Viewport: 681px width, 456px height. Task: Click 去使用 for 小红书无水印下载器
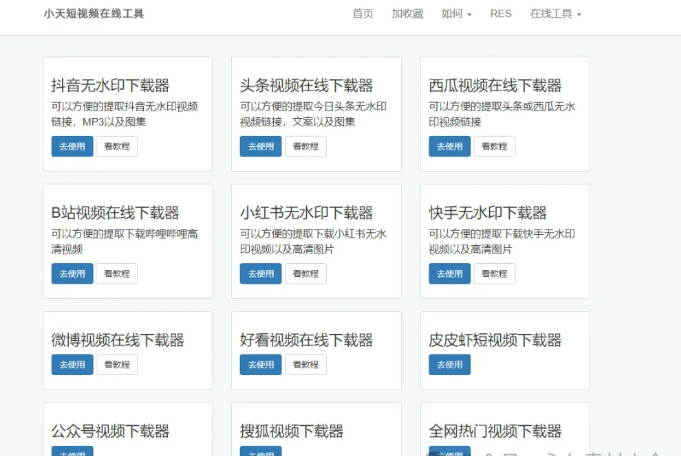tap(261, 274)
